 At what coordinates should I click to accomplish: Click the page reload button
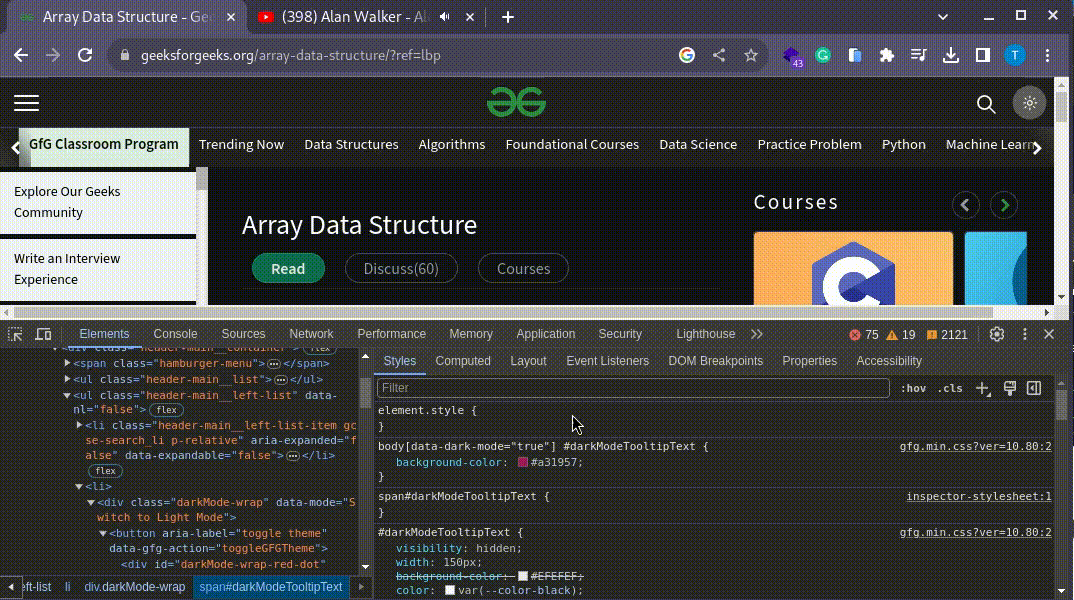[85, 56]
